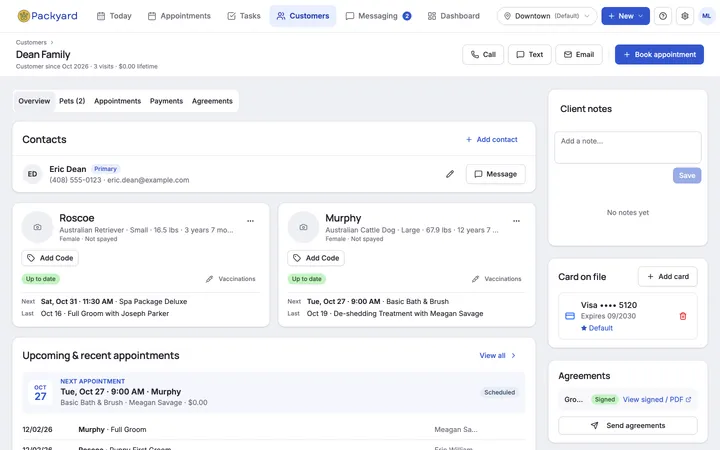The height and width of the screenshot is (450, 720).
Task: Expand the Downtown location dropdown
Action: tap(547, 16)
